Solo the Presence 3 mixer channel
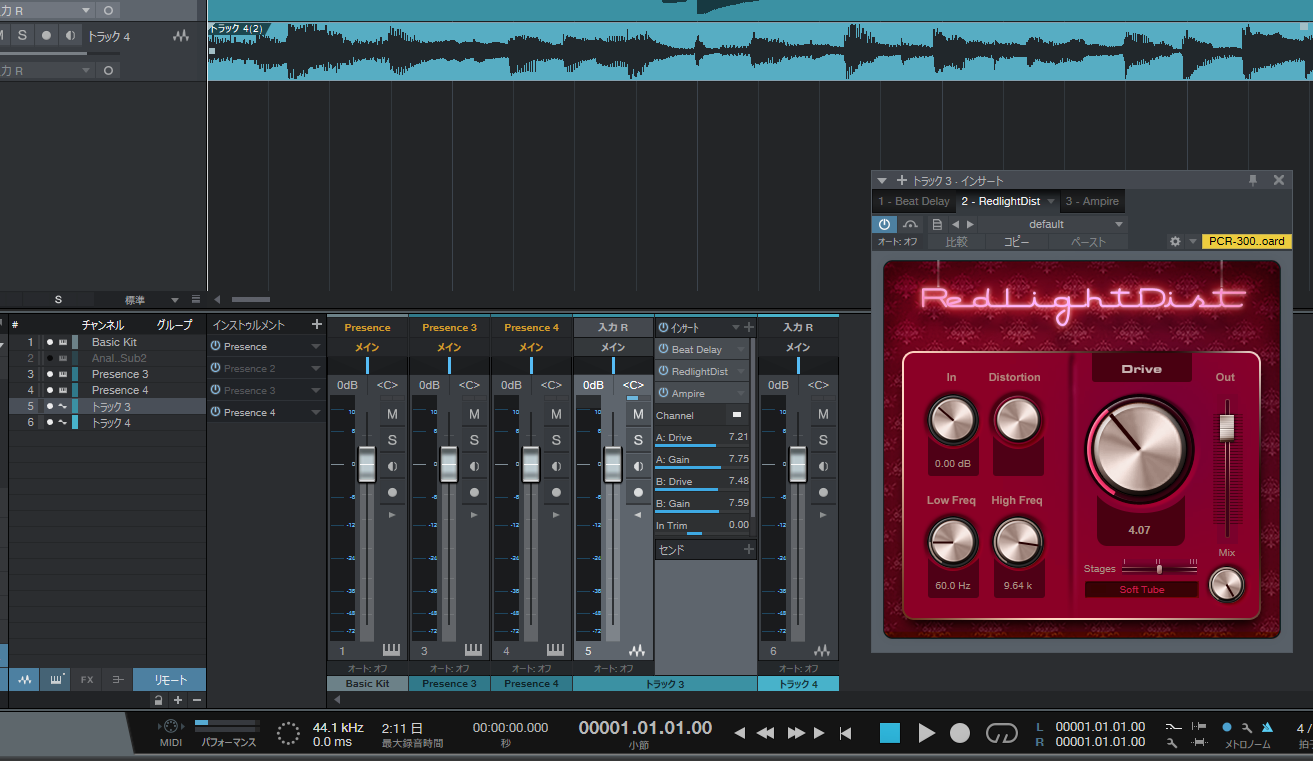 pyautogui.click(x=474, y=440)
